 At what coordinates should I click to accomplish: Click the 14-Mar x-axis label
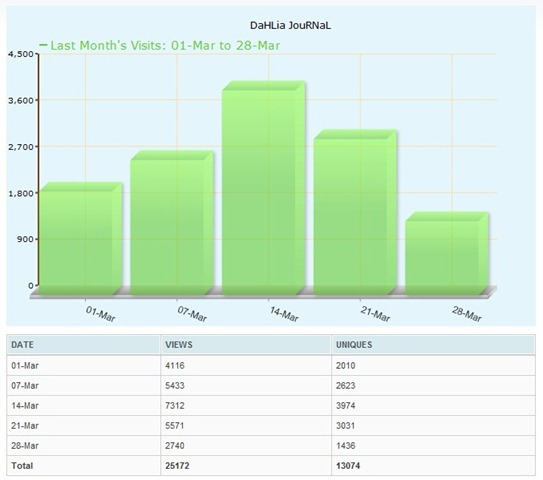pyautogui.click(x=284, y=314)
